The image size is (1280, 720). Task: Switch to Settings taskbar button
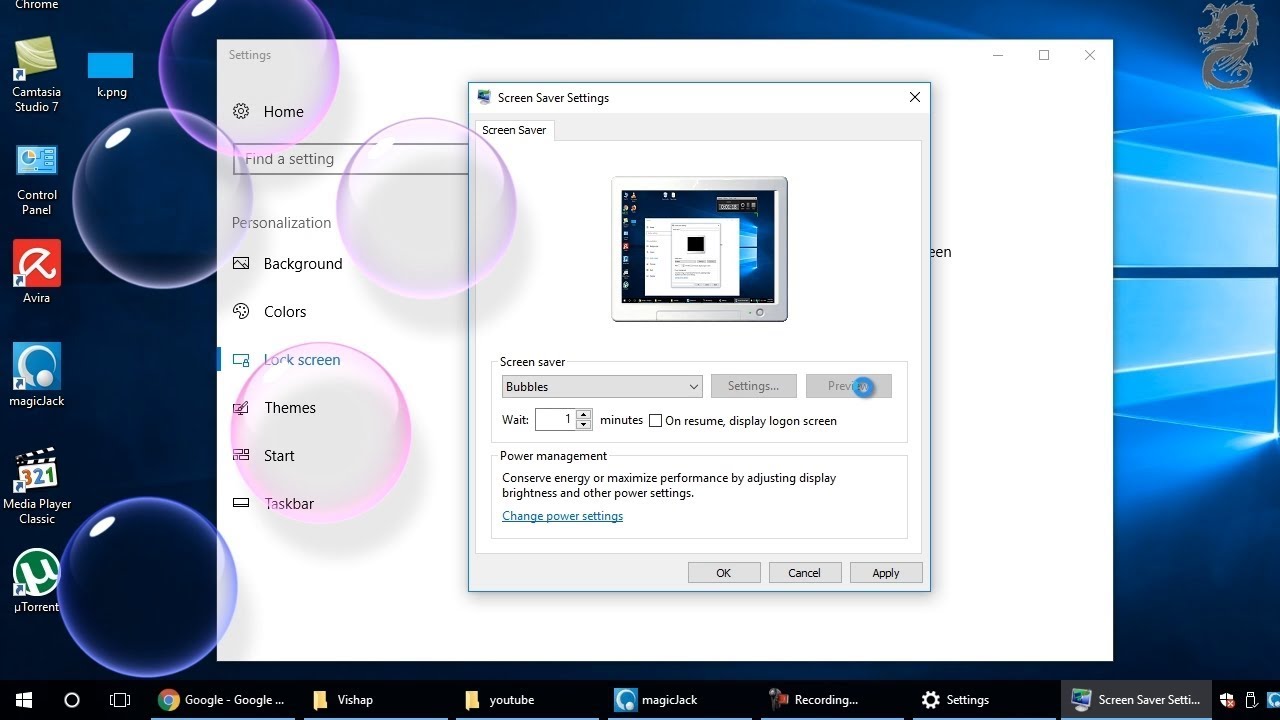pos(983,700)
